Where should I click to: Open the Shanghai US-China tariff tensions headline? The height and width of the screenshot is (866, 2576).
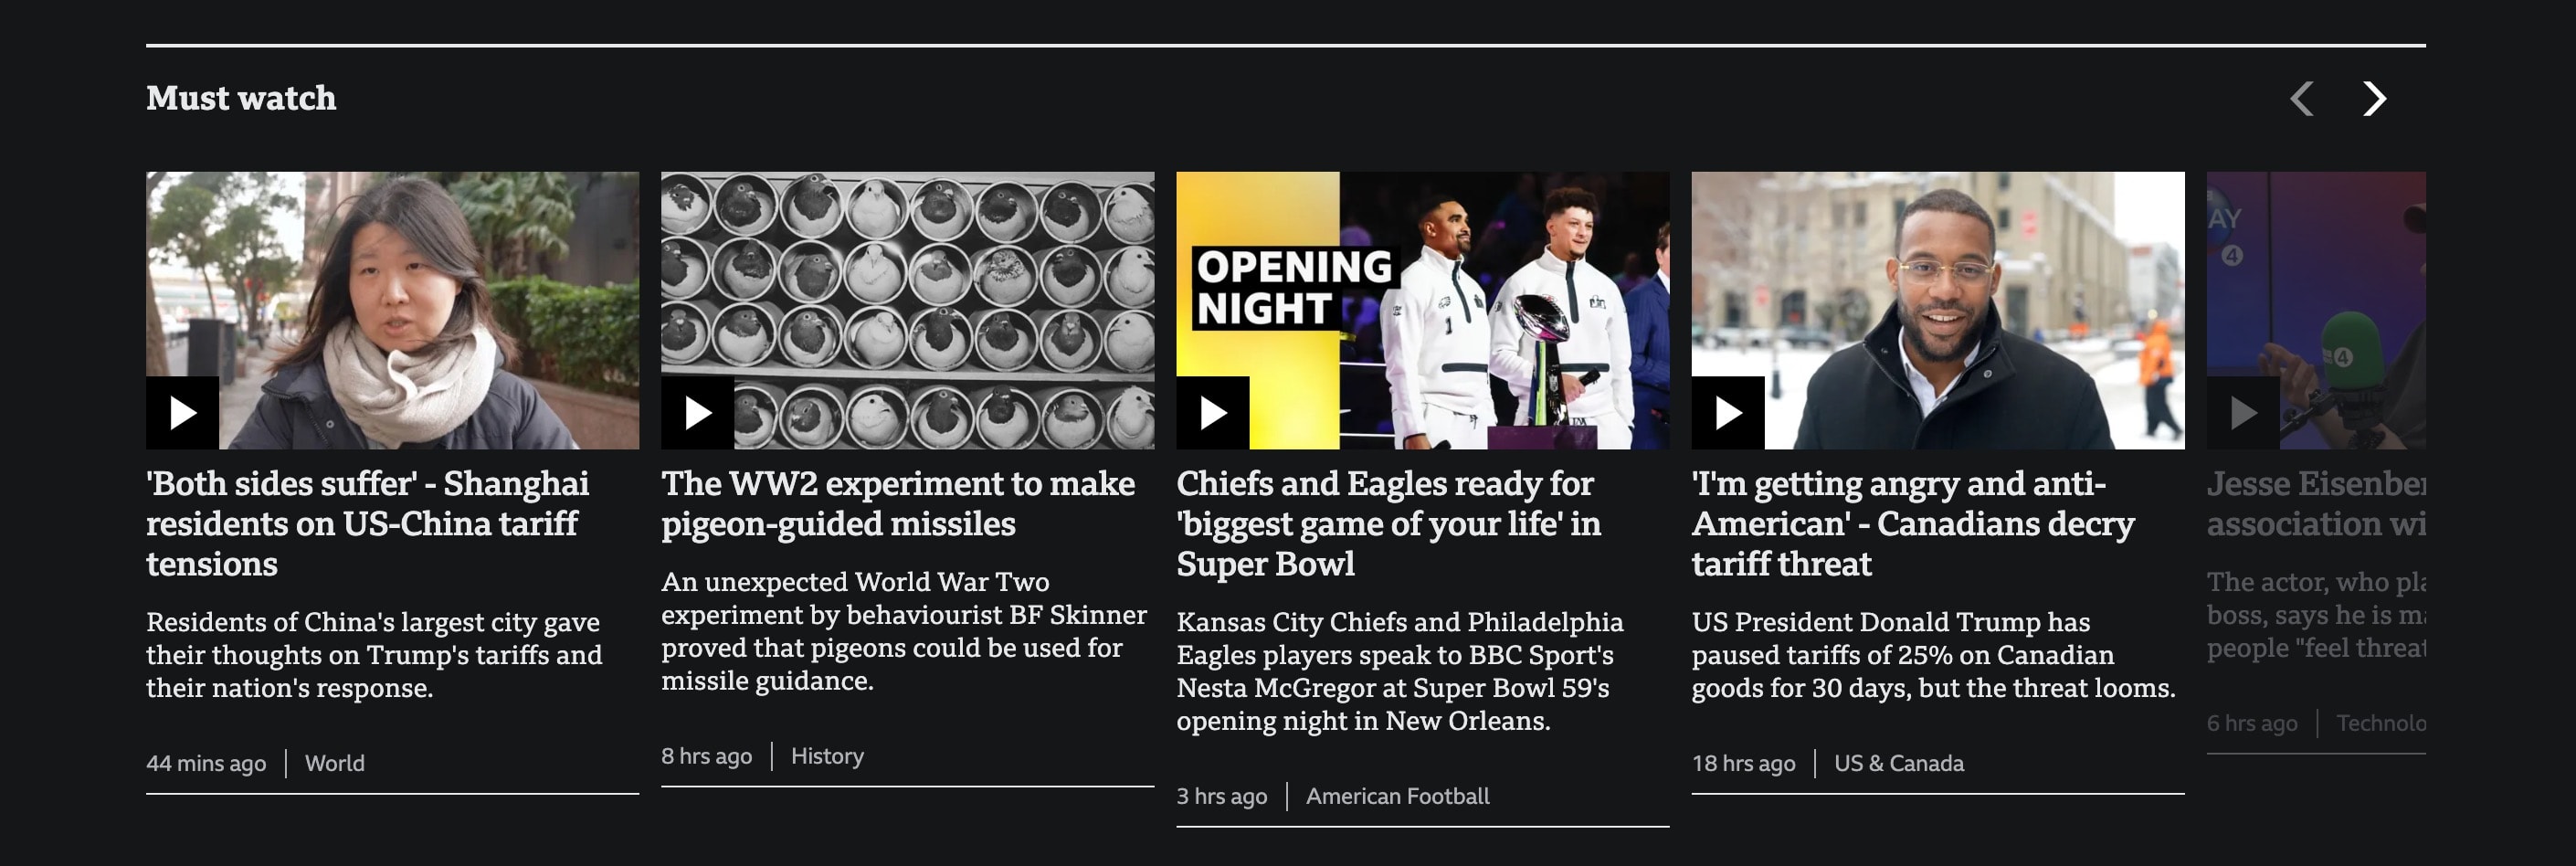pyautogui.click(x=369, y=523)
